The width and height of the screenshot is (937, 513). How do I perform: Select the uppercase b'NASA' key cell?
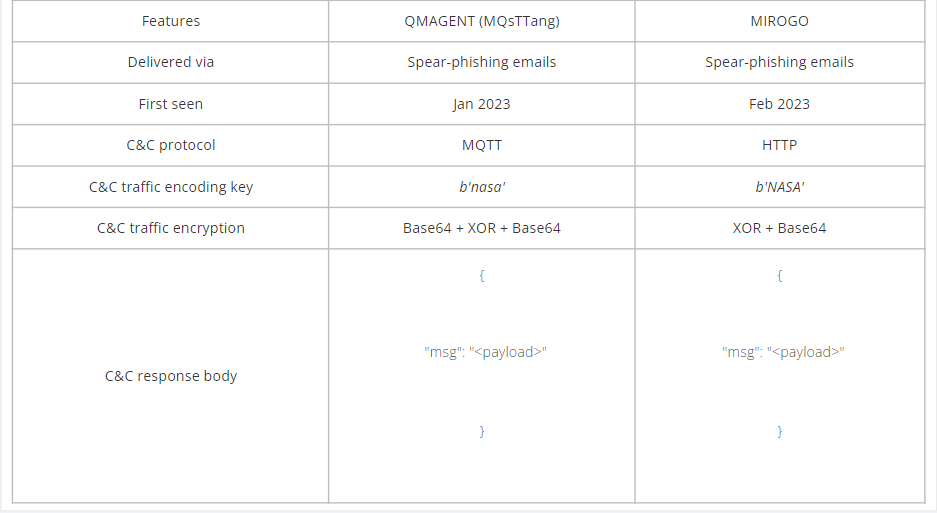[779, 187]
